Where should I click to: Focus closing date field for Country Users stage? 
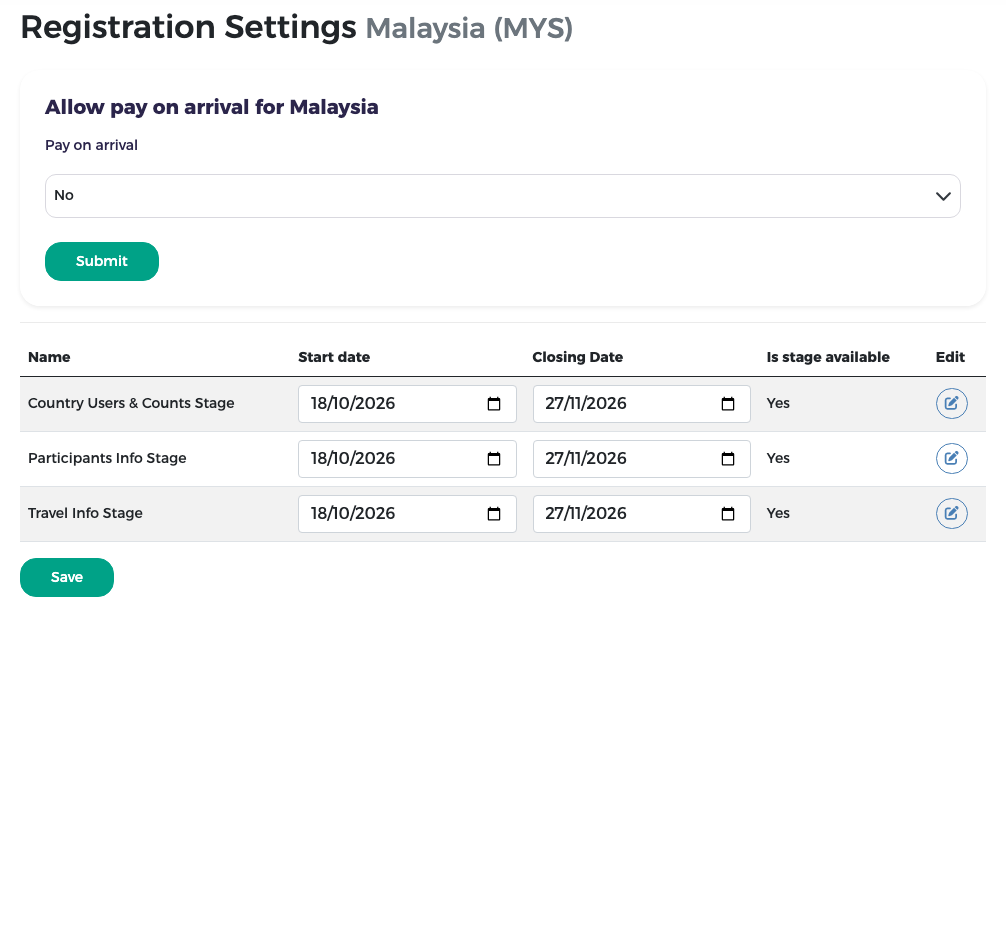click(x=642, y=404)
